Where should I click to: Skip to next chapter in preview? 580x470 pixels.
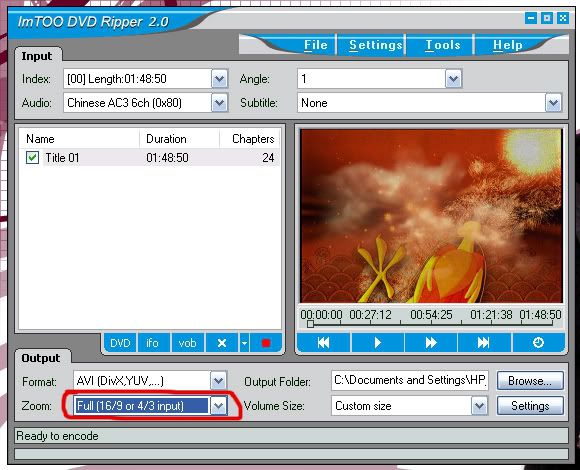(484, 343)
